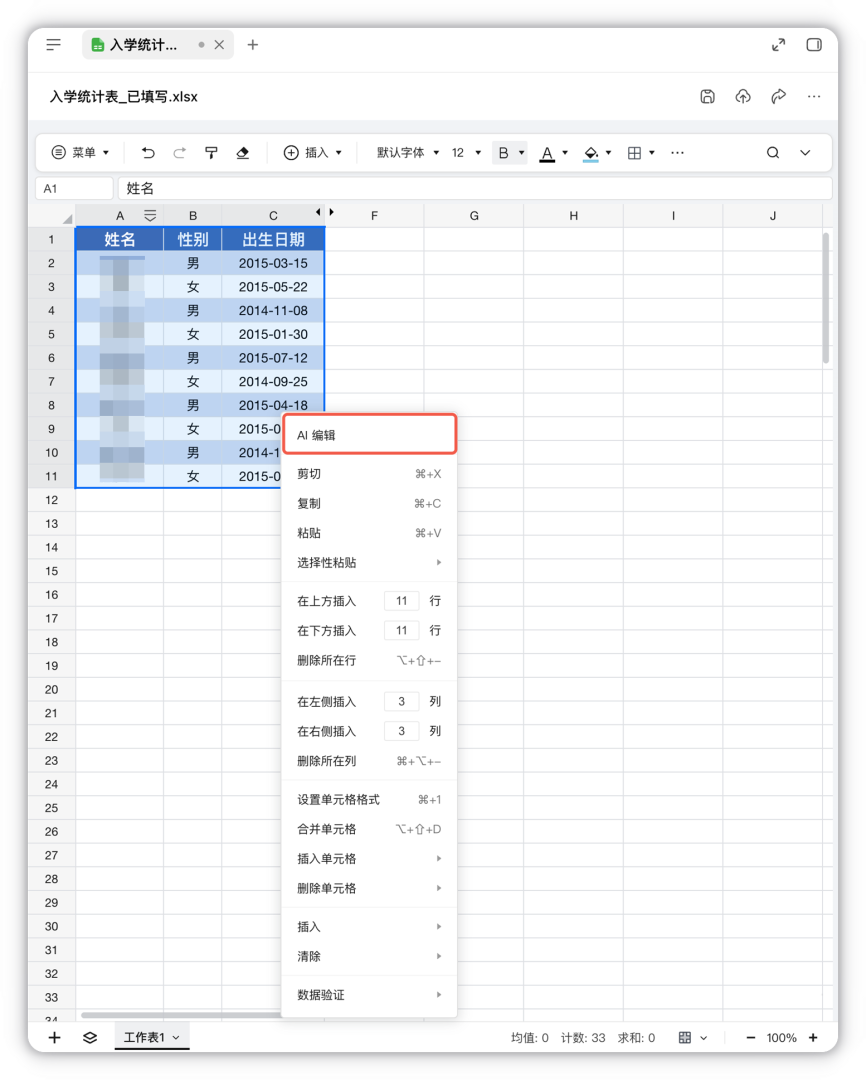Expand hidden columns arrows after column C
Image resolution: width=866 pixels, height=1080 pixels.
(324, 213)
